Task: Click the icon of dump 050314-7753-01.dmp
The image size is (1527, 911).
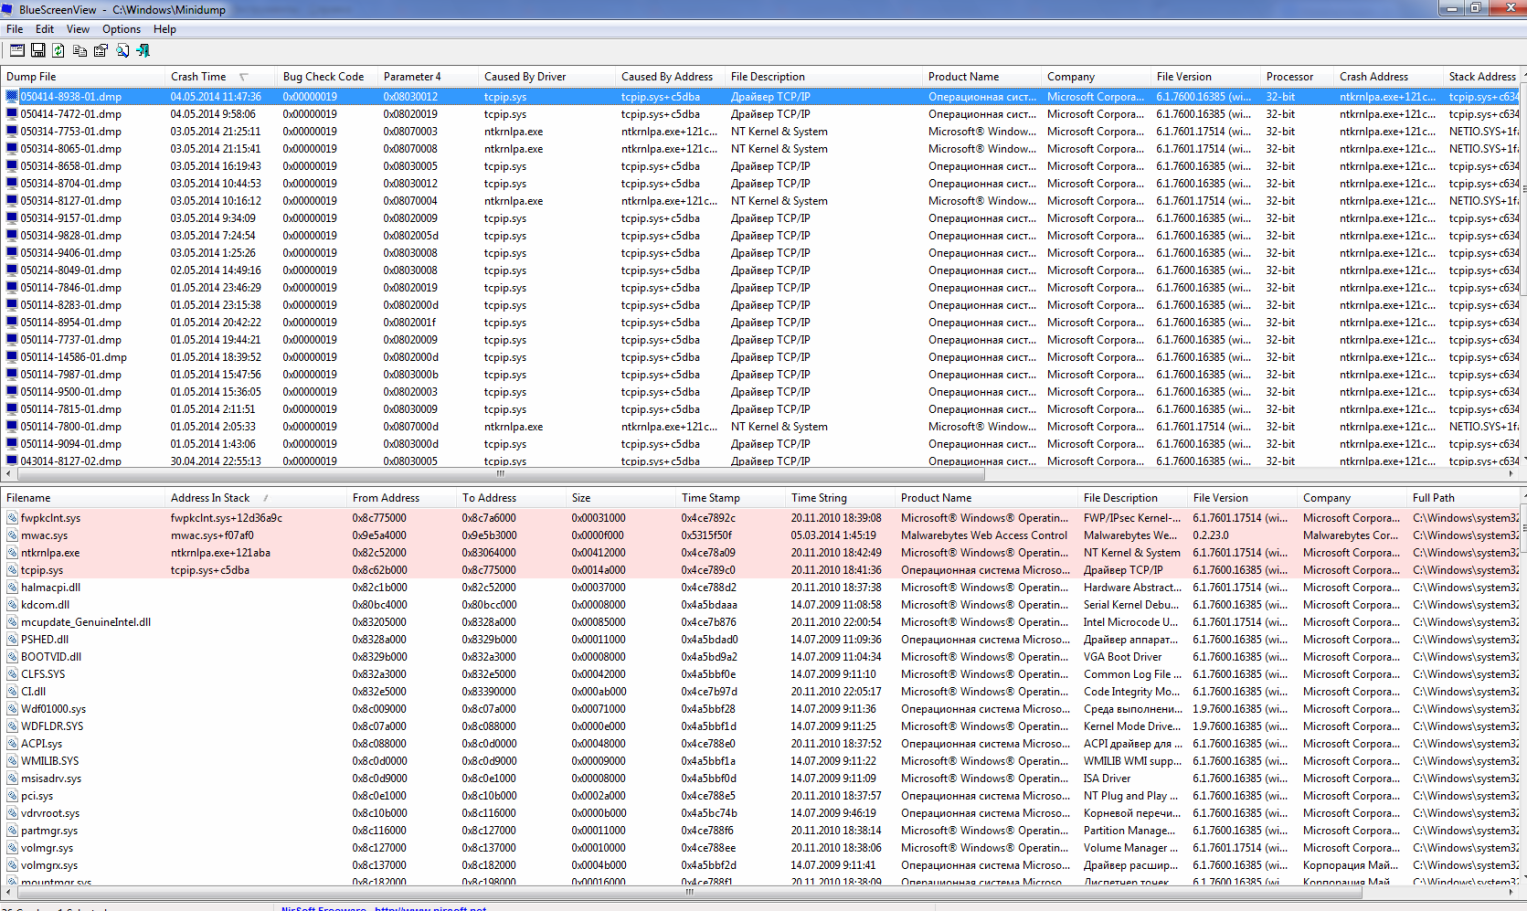Action: [x=12, y=131]
